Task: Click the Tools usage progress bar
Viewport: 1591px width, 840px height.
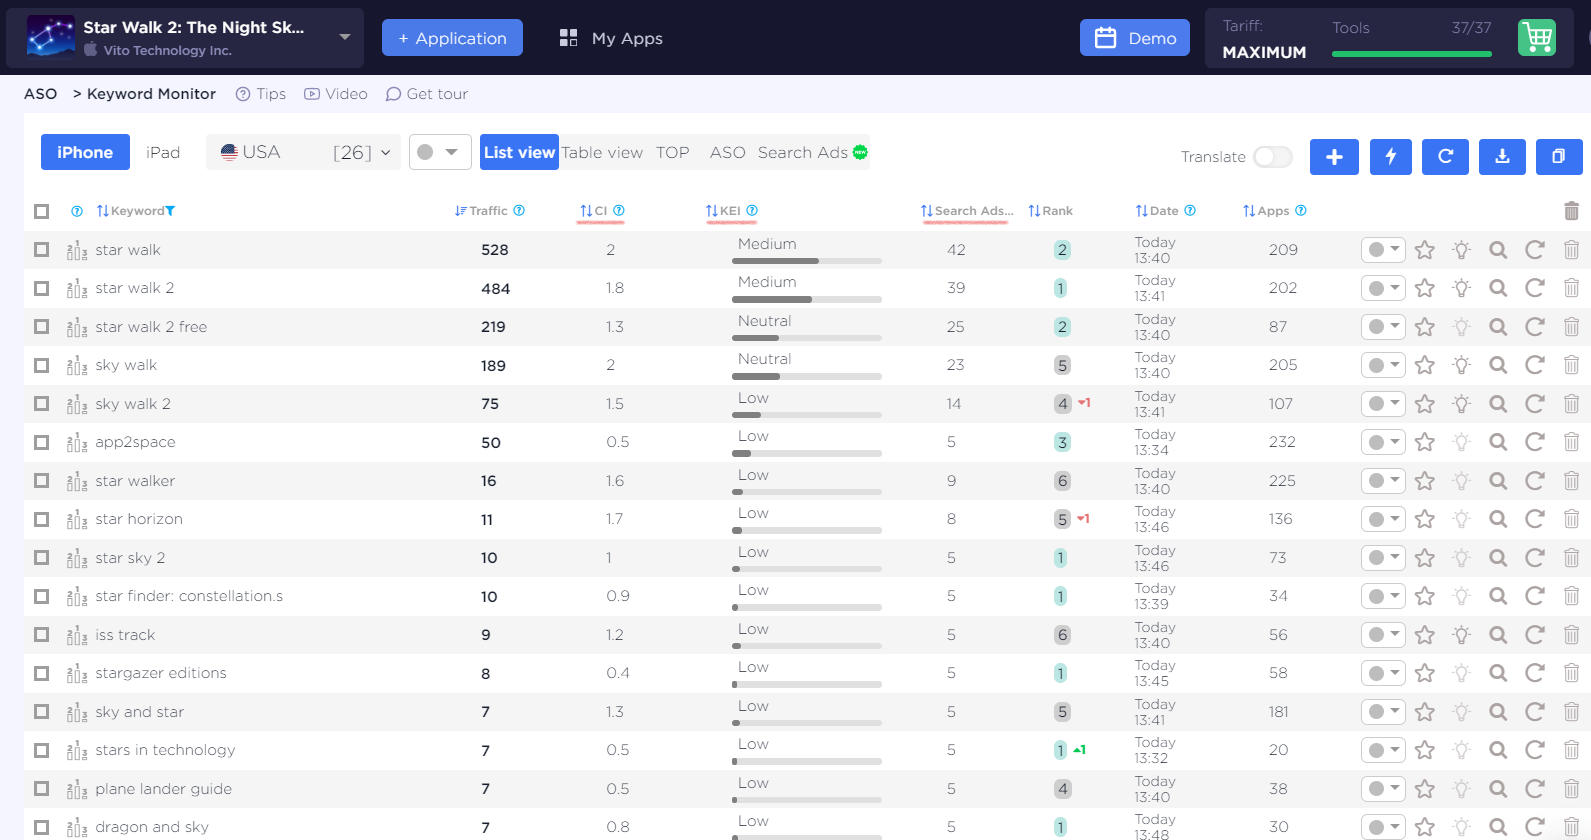Action: tap(1412, 54)
